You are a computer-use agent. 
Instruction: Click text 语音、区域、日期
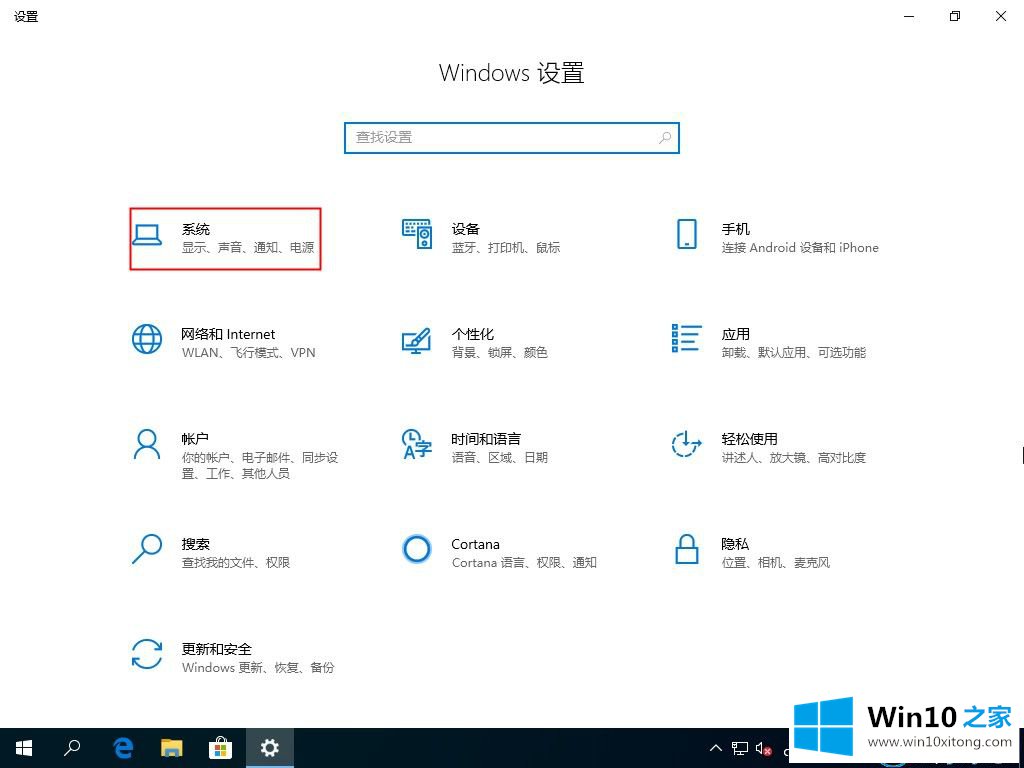coord(499,457)
